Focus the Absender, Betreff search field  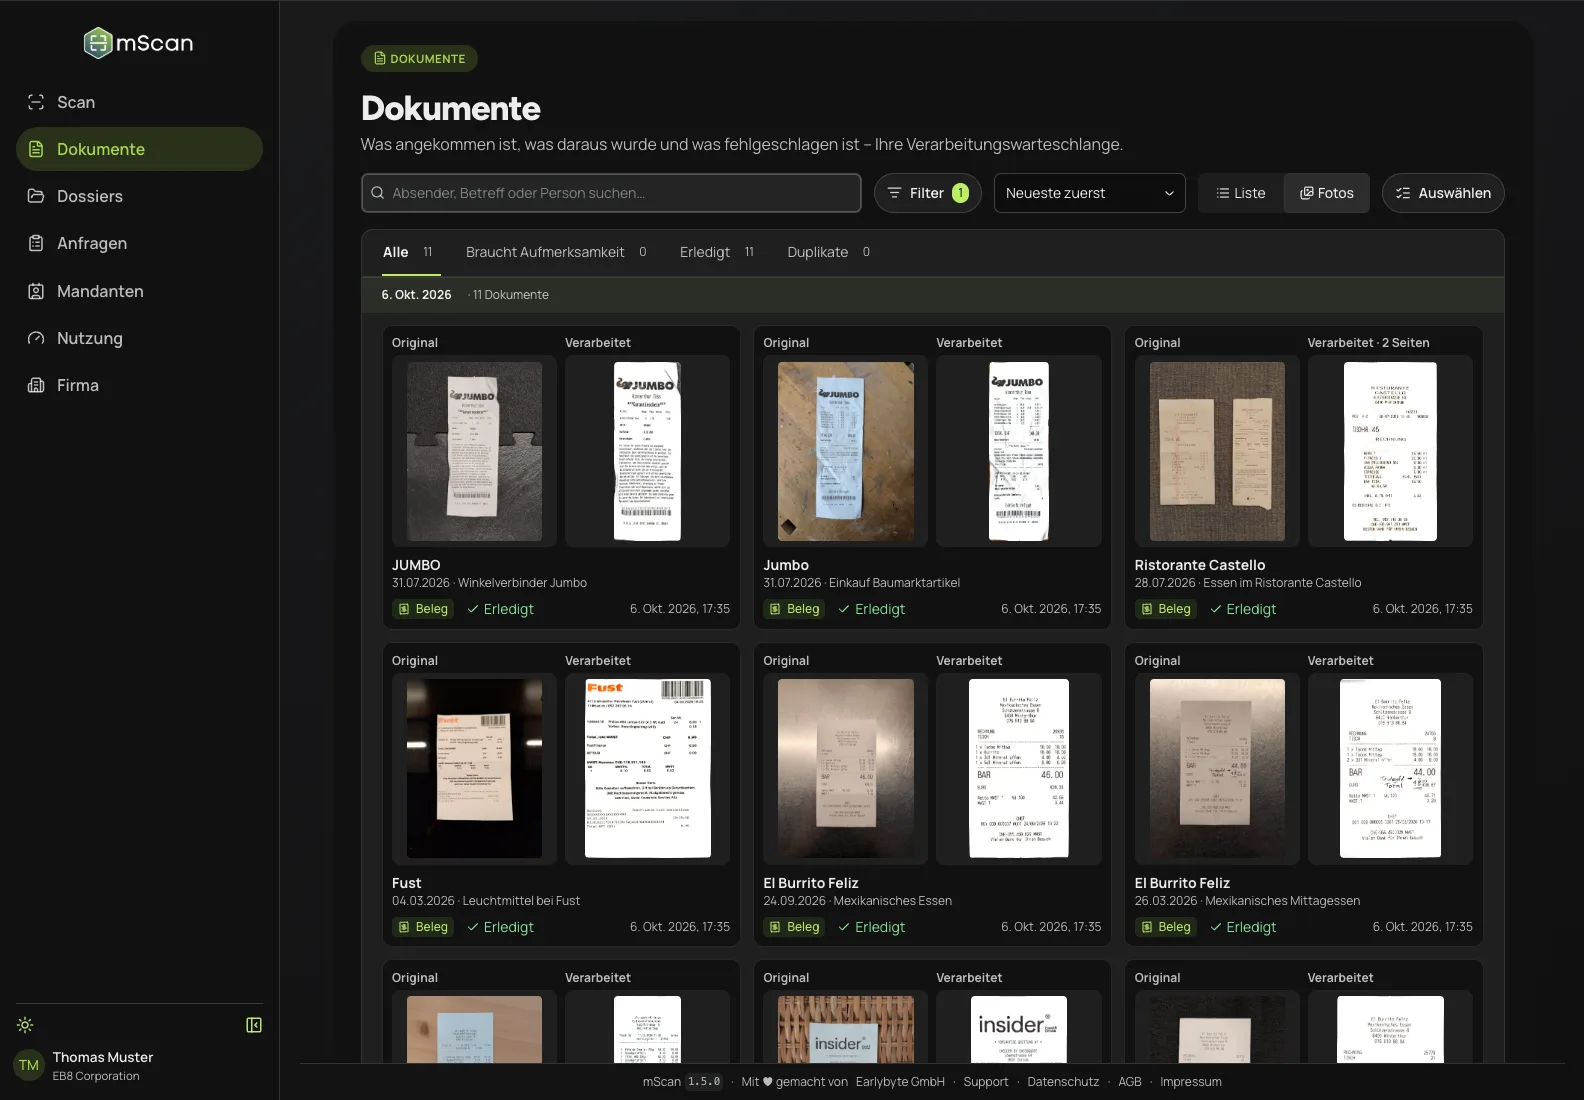click(611, 193)
